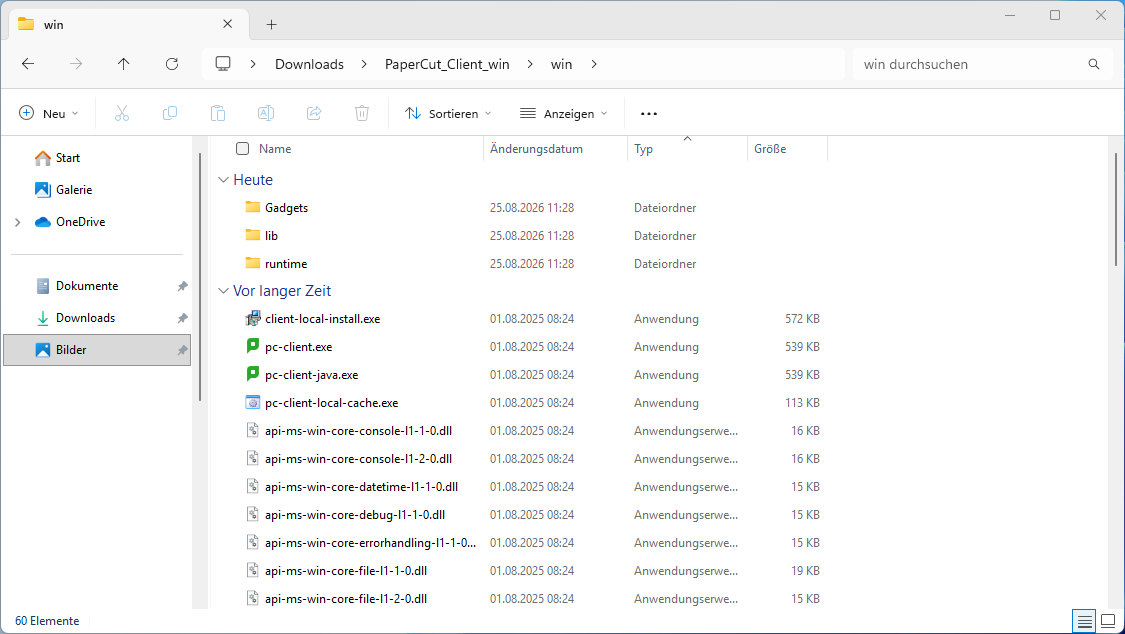
Task: Open the three-dots more options menu
Action: point(649,113)
